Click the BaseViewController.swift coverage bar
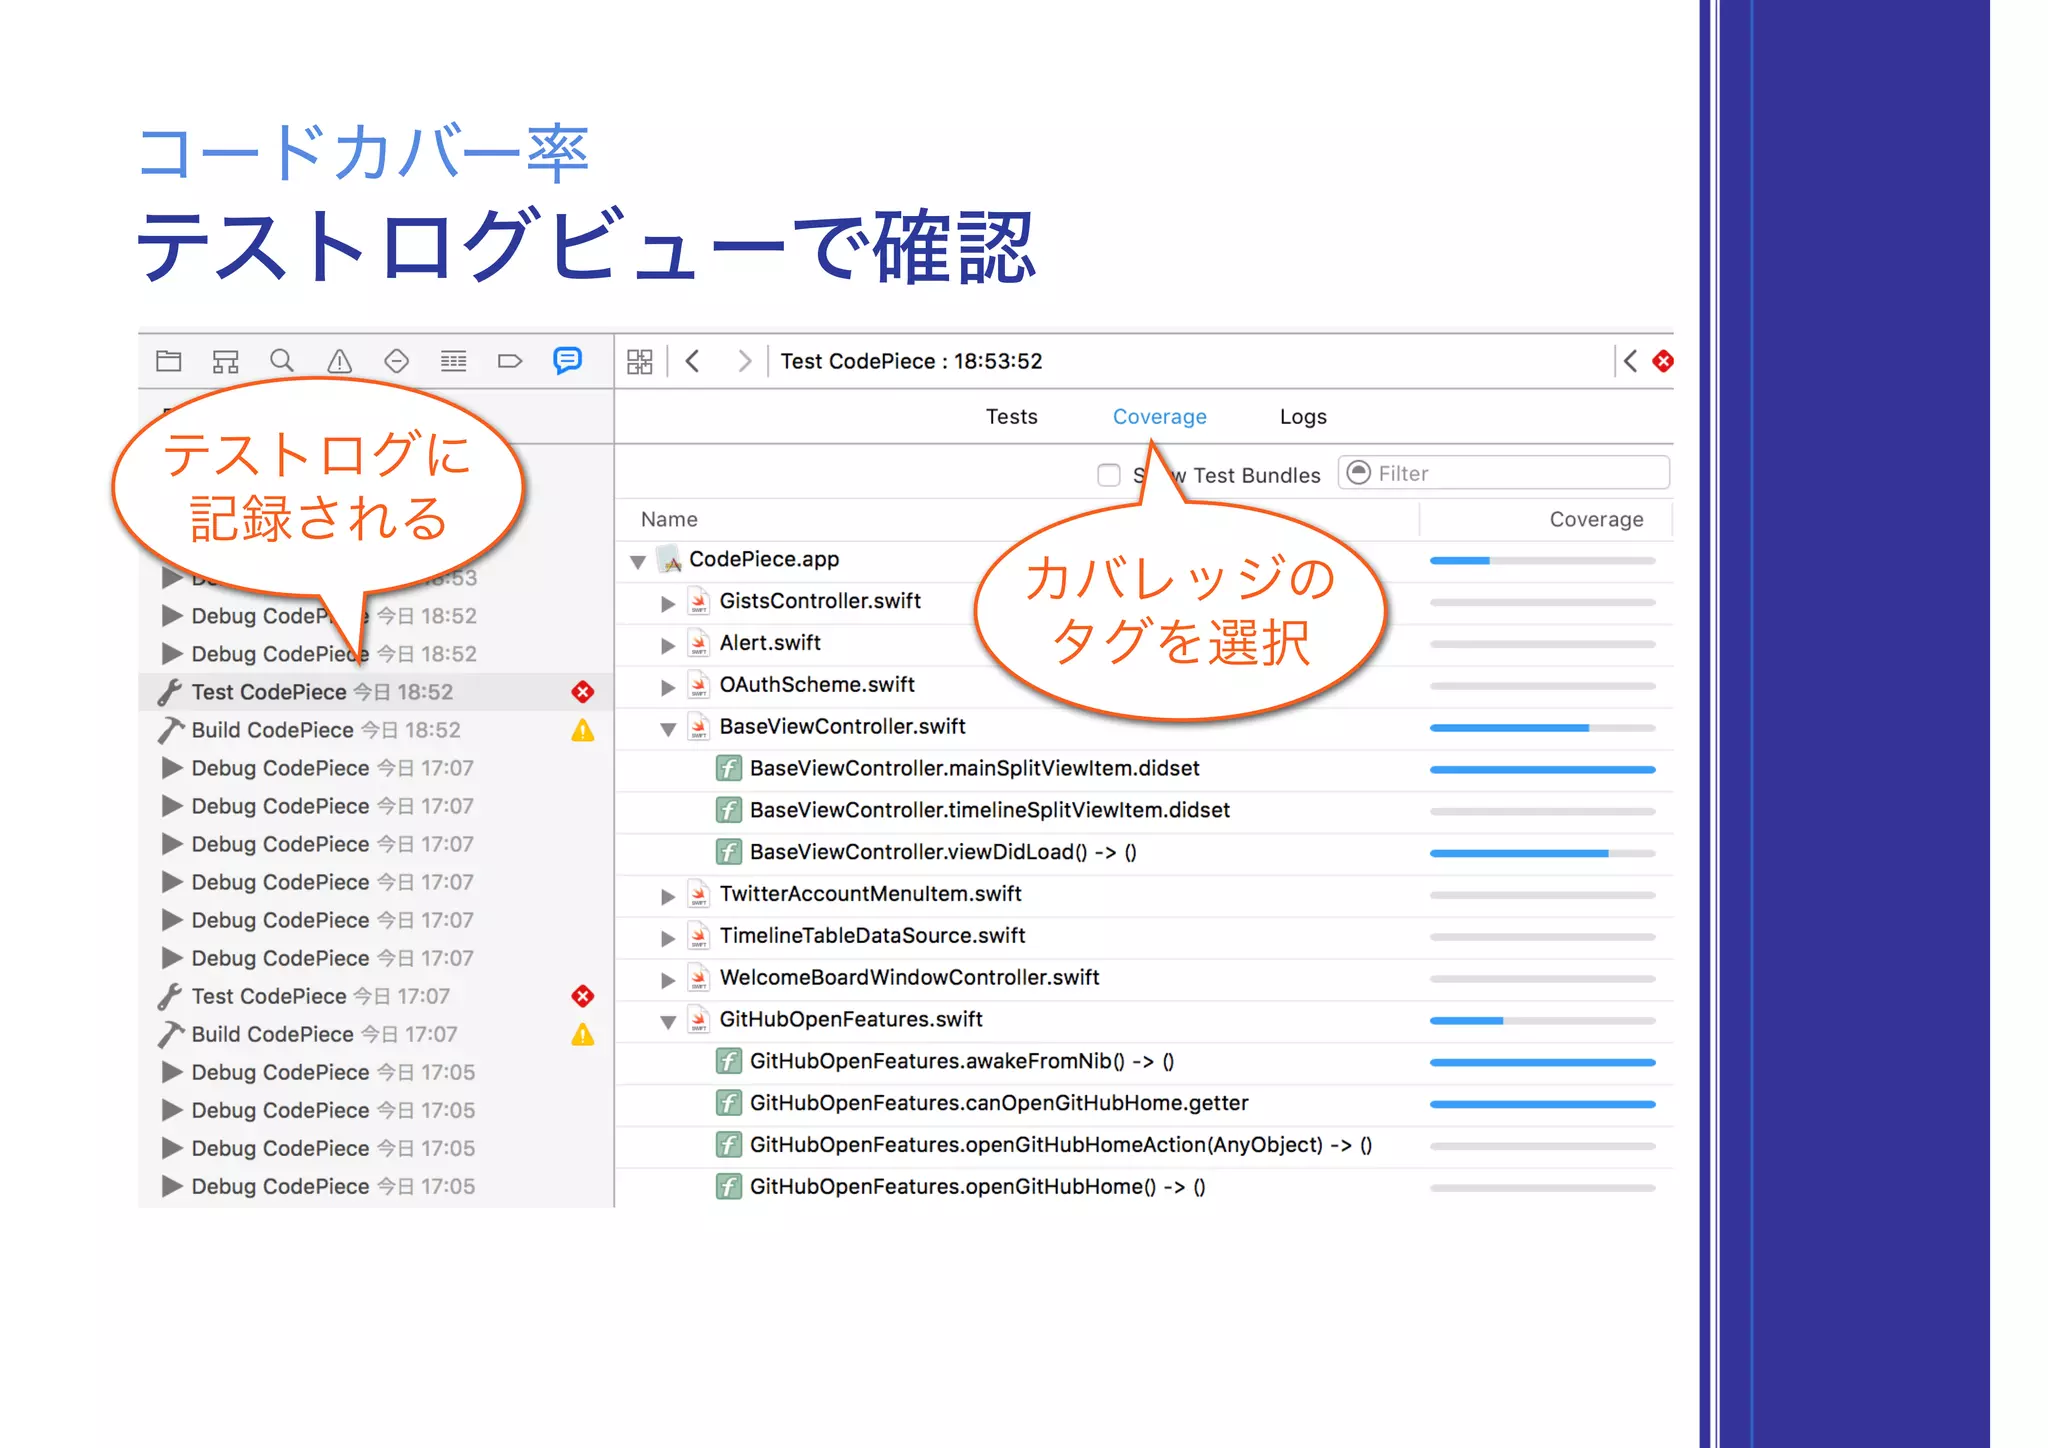This screenshot has height=1448, width=2048. pos(1542,728)
